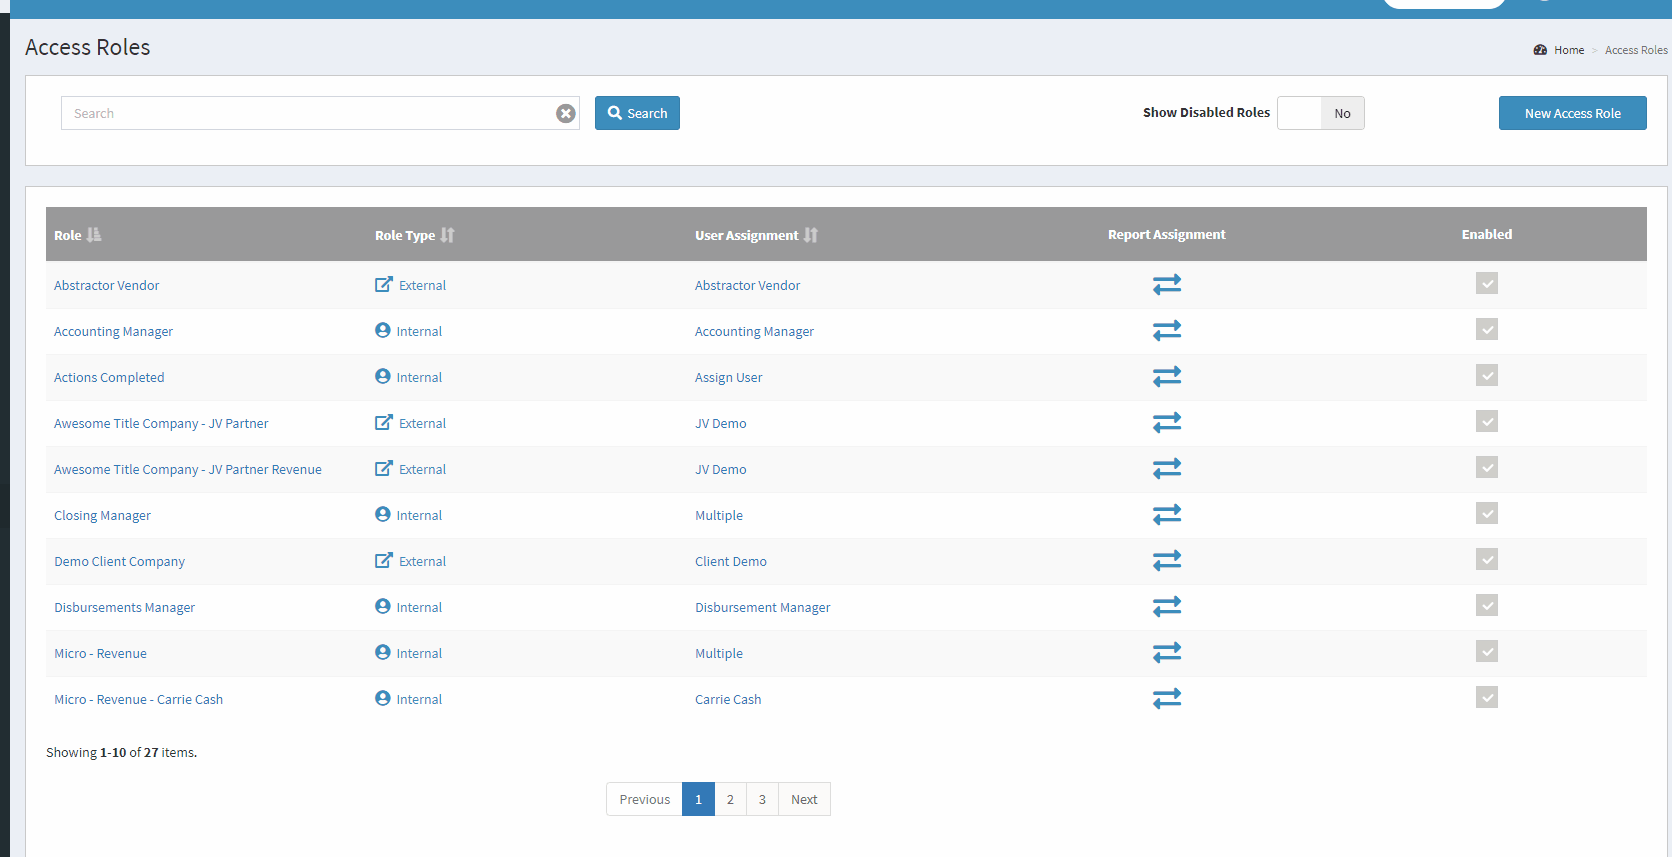Toggle Enabled checkbox for Actions Completed
This screenshot has height=857, width=1672.
pyautogui.click(x=1486, y=376)
